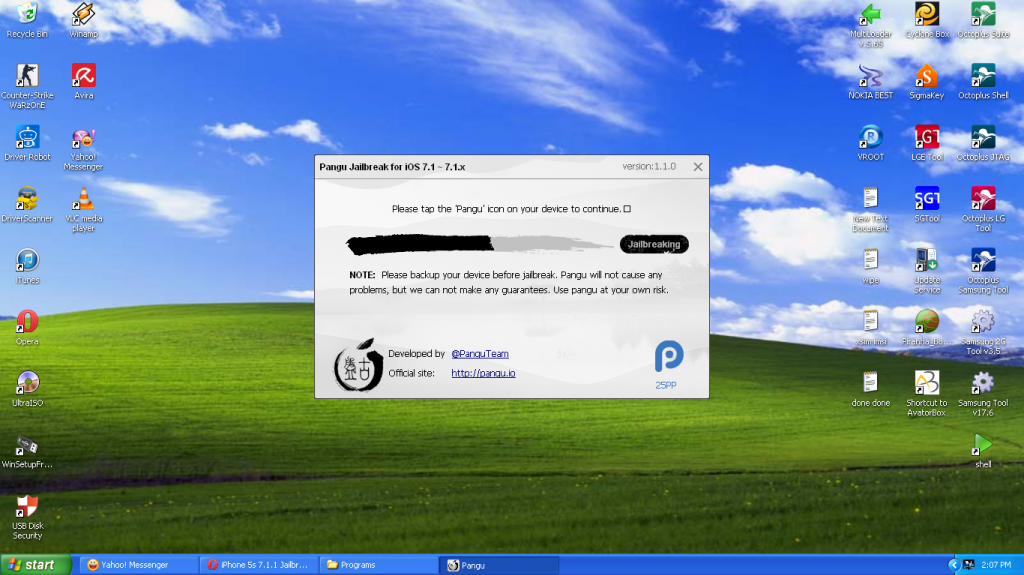Screen dimensions: 1024x575
Task: Select the Octoplus JTAG desktop icon
Action: pos(983,137)
